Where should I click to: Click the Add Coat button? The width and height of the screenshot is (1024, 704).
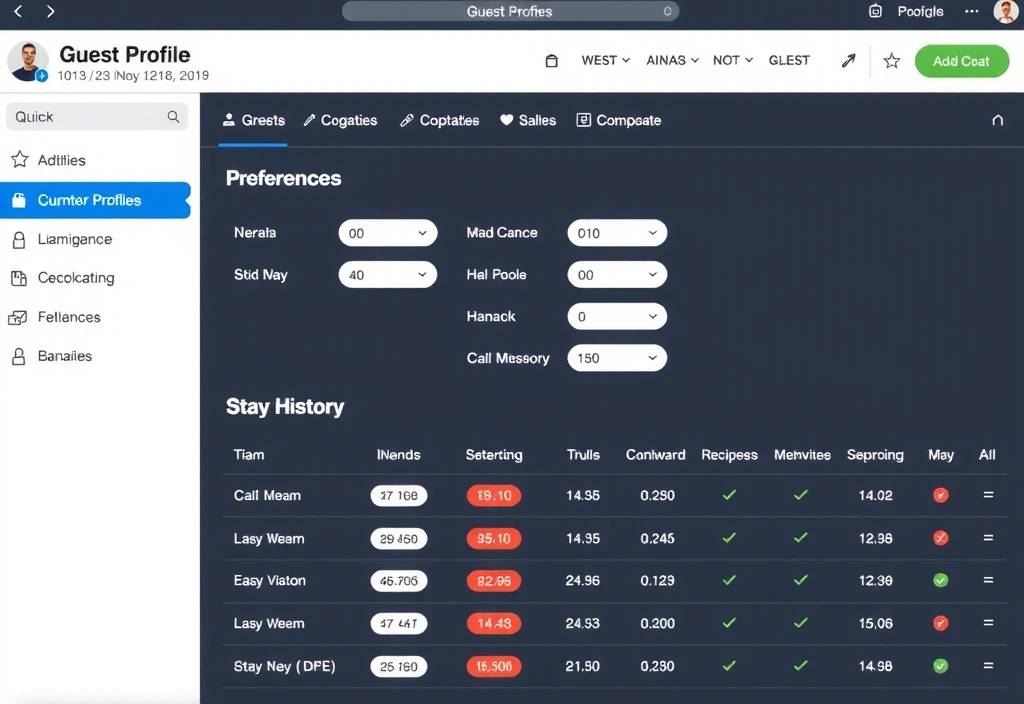[x=961, y=61]
